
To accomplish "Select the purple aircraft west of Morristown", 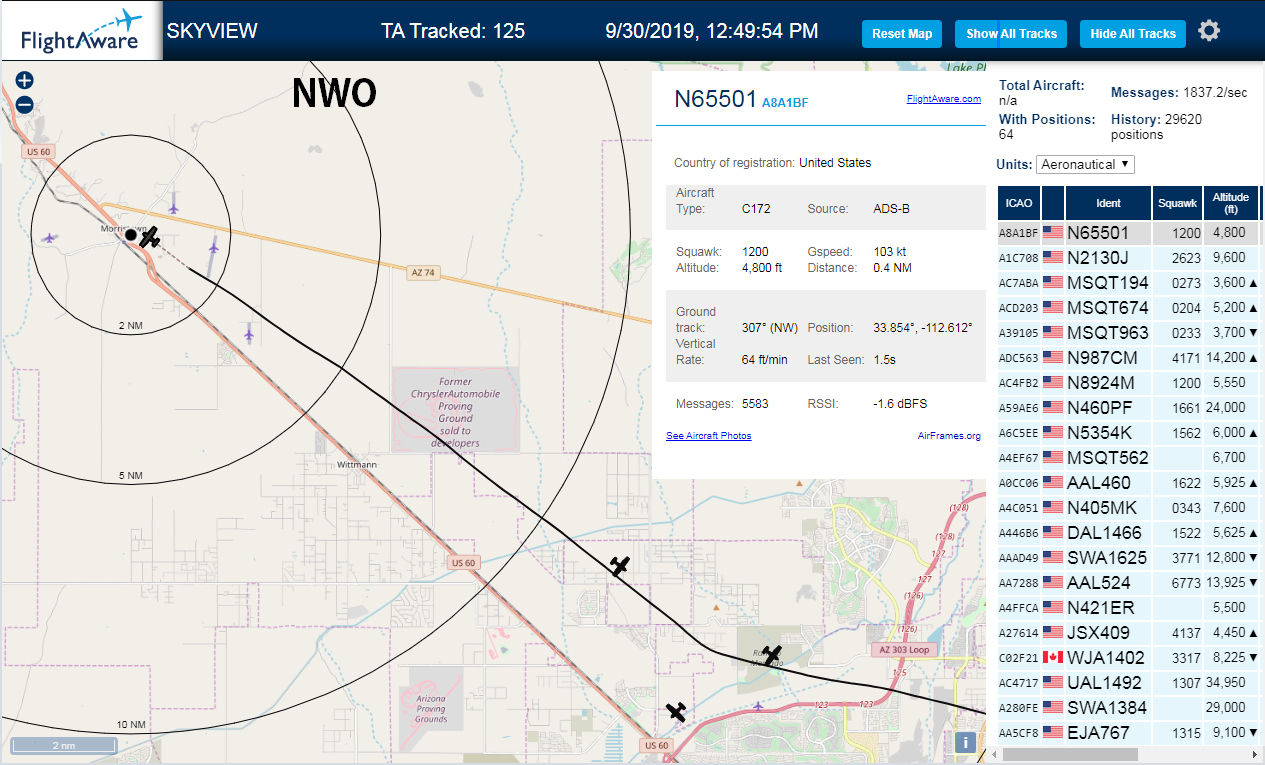I will (50, 238).
